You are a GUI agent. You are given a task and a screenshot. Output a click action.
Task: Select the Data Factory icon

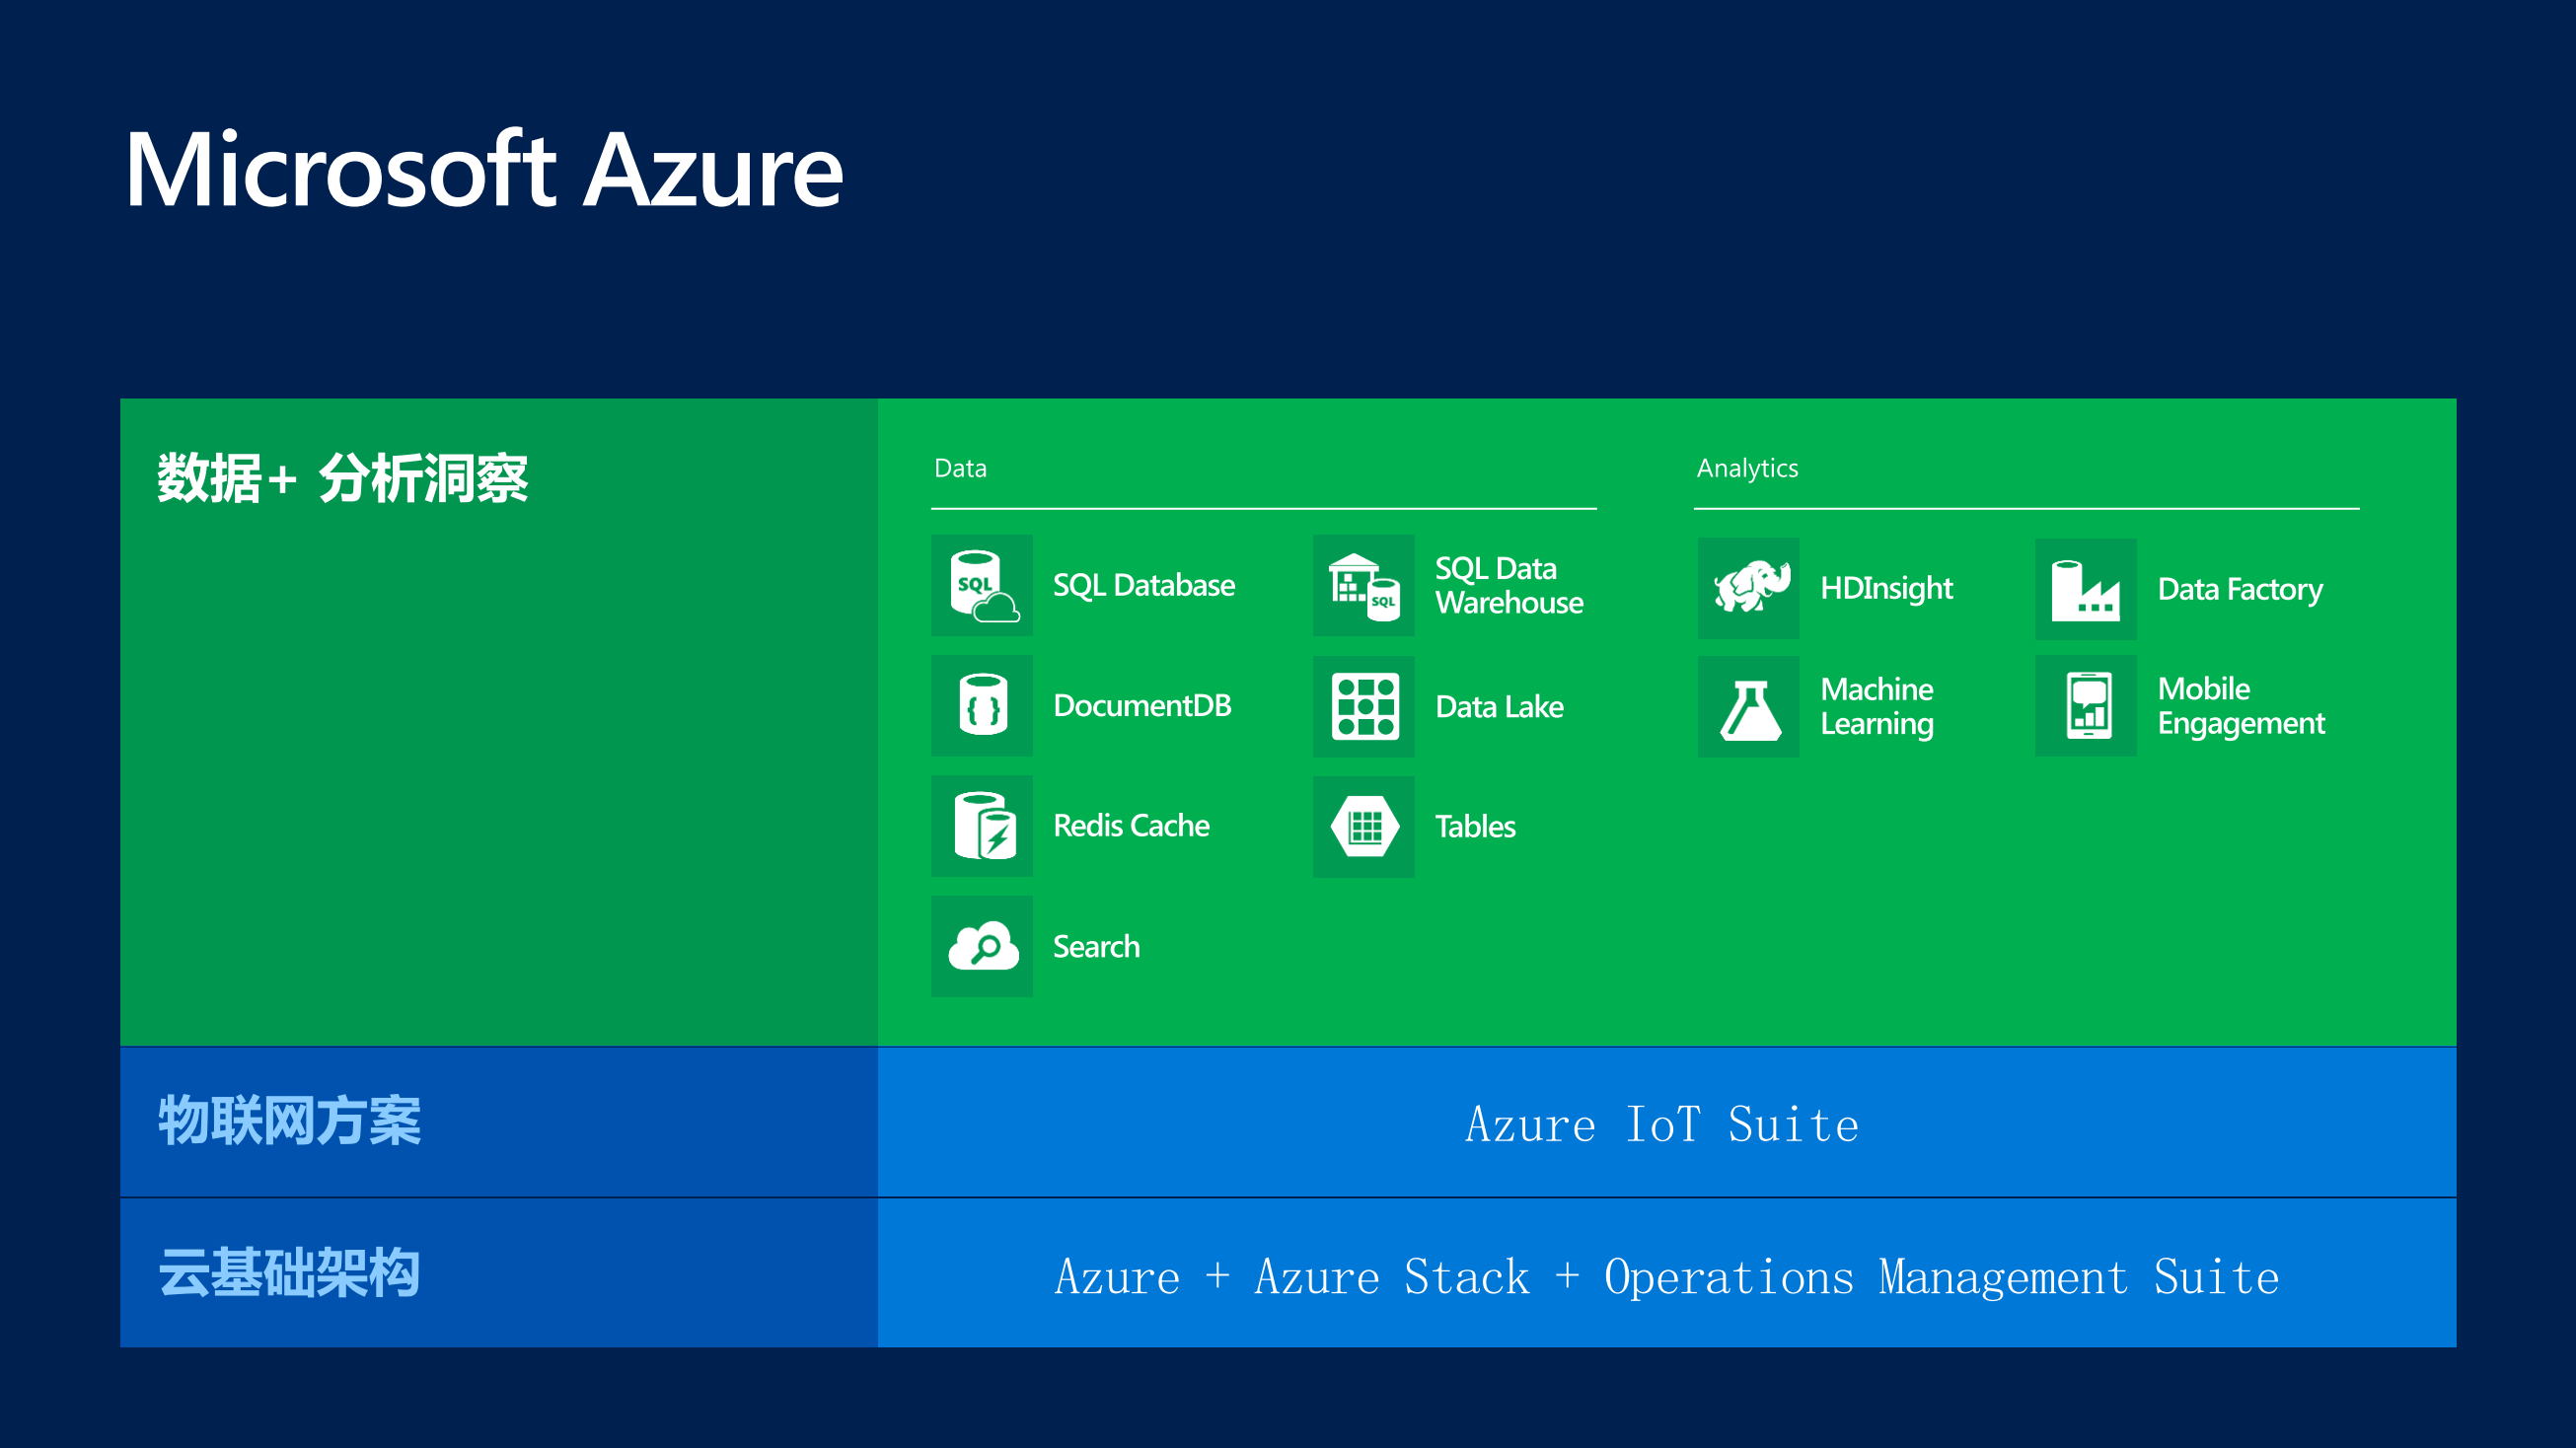point(2085,589)
